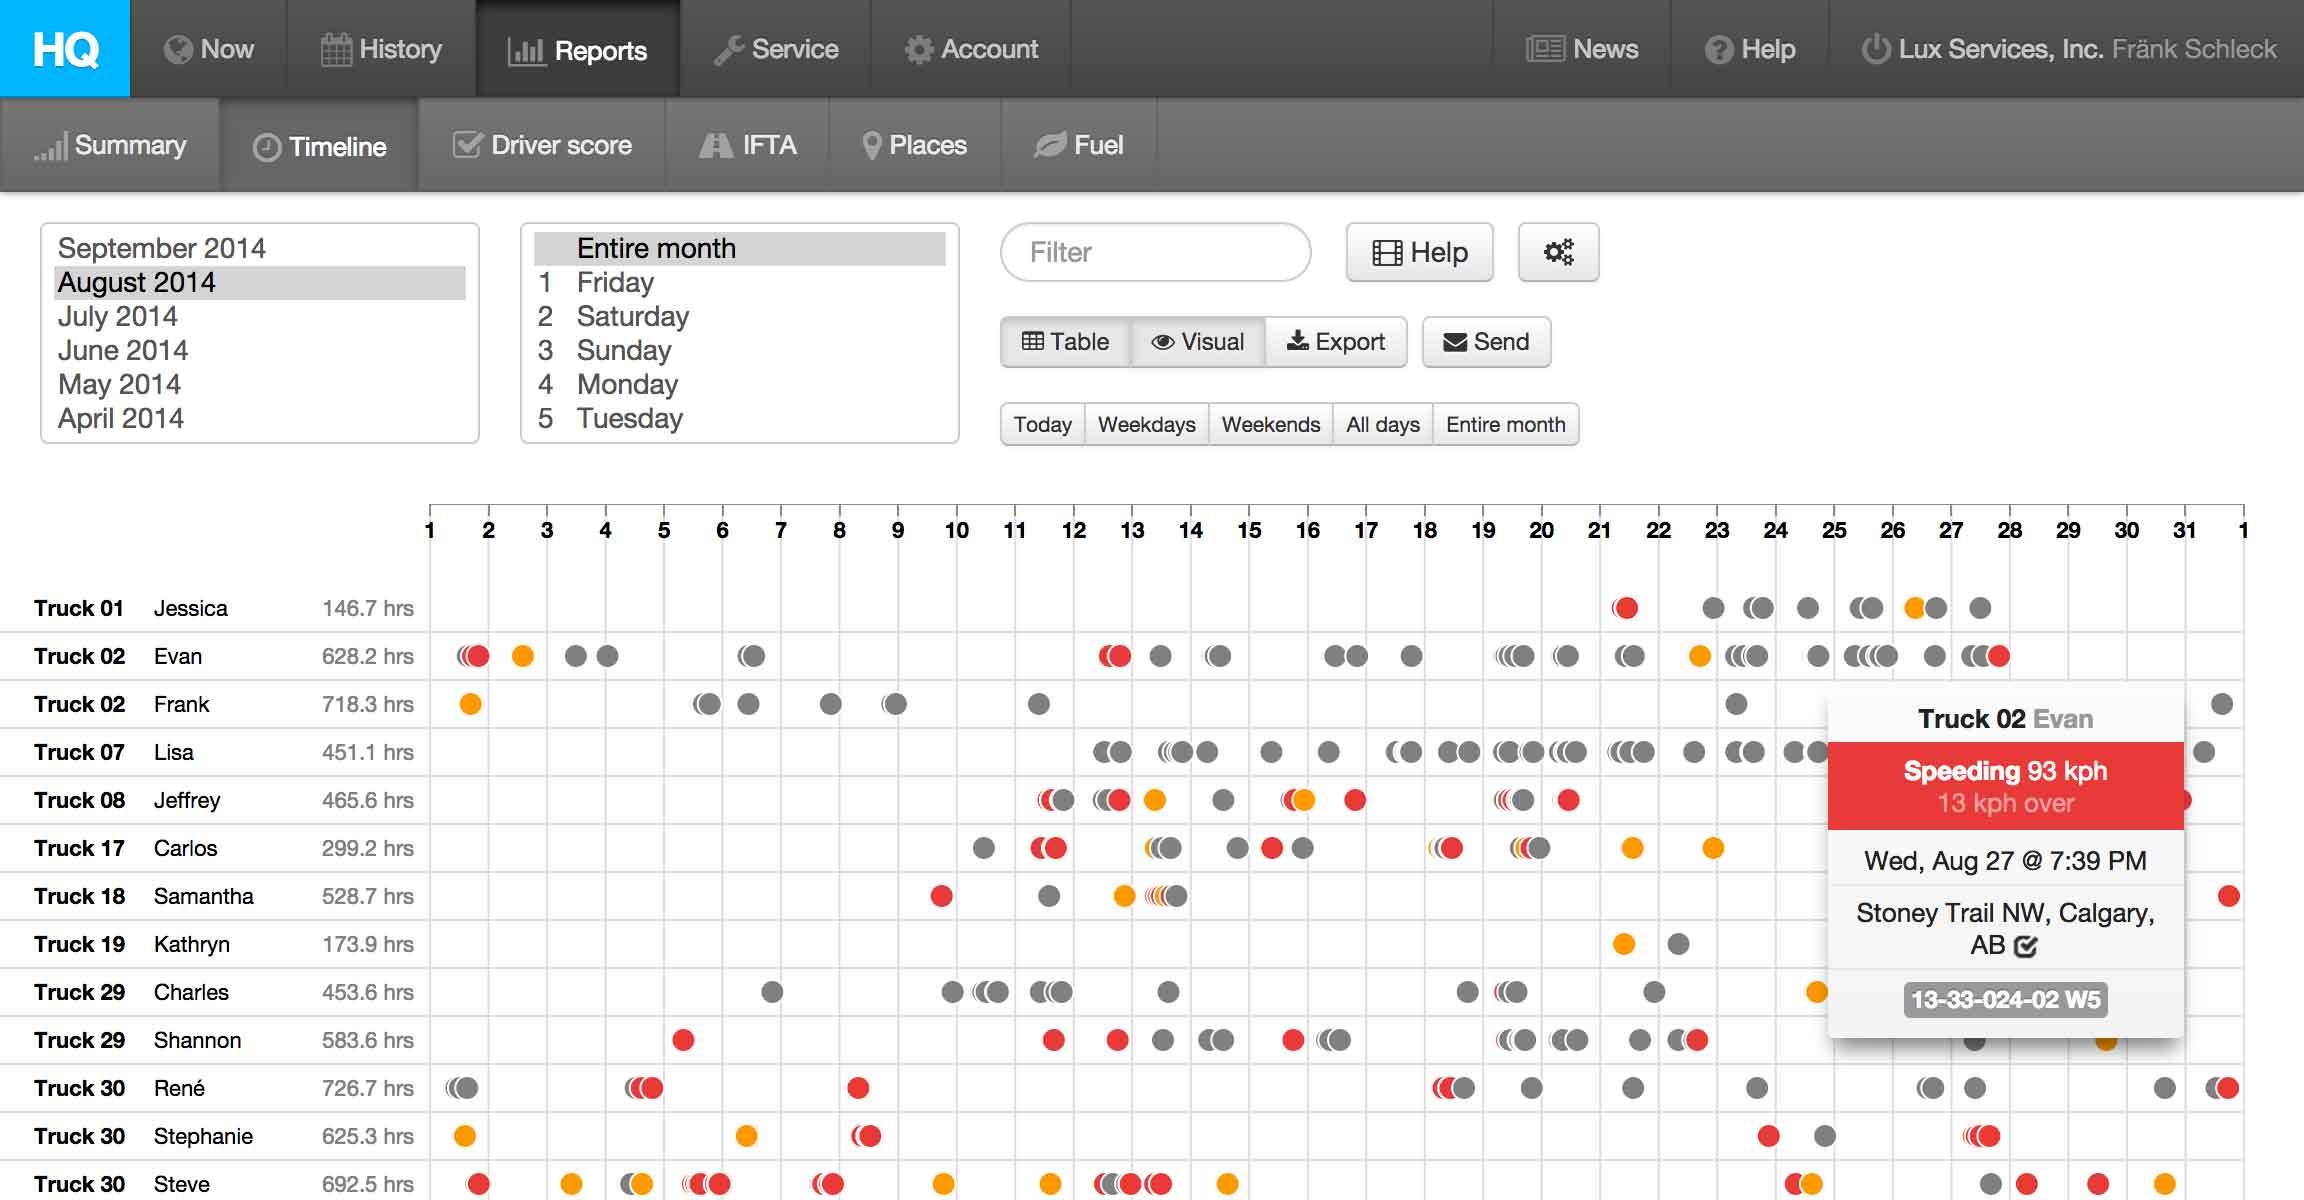Open the settings gears button

[1558, 252]
